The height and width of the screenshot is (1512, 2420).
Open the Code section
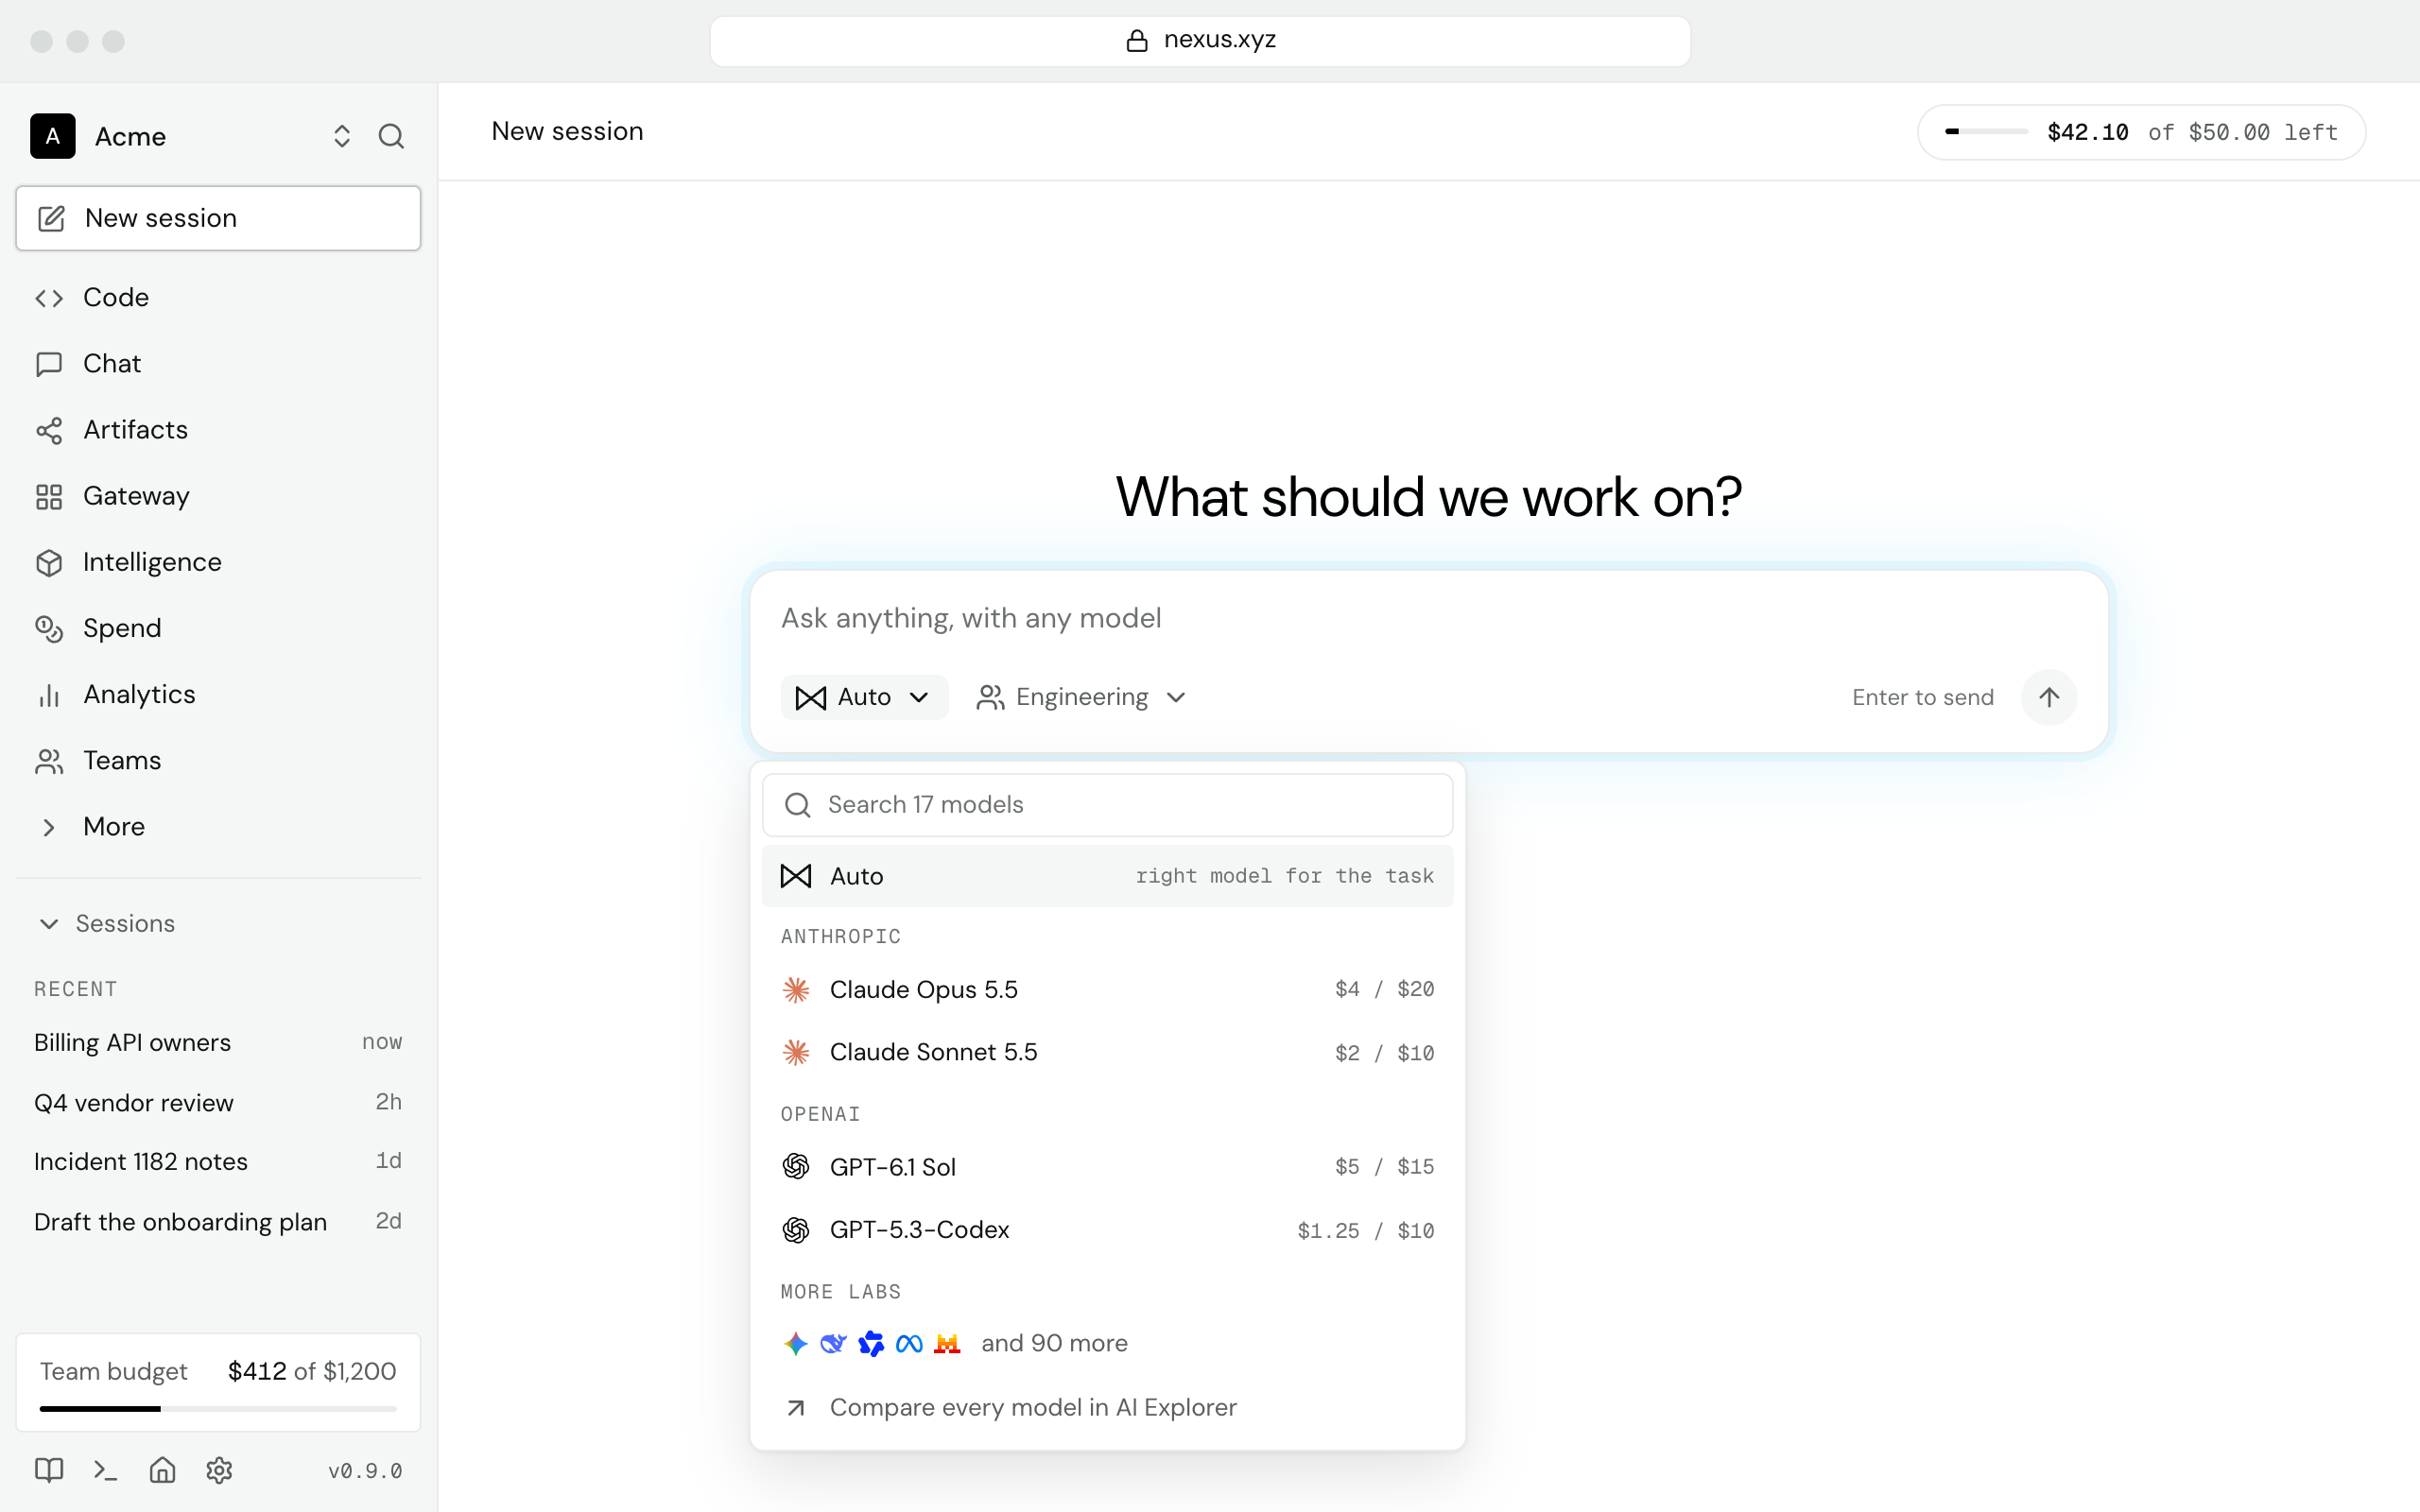[x=218, y=297]
